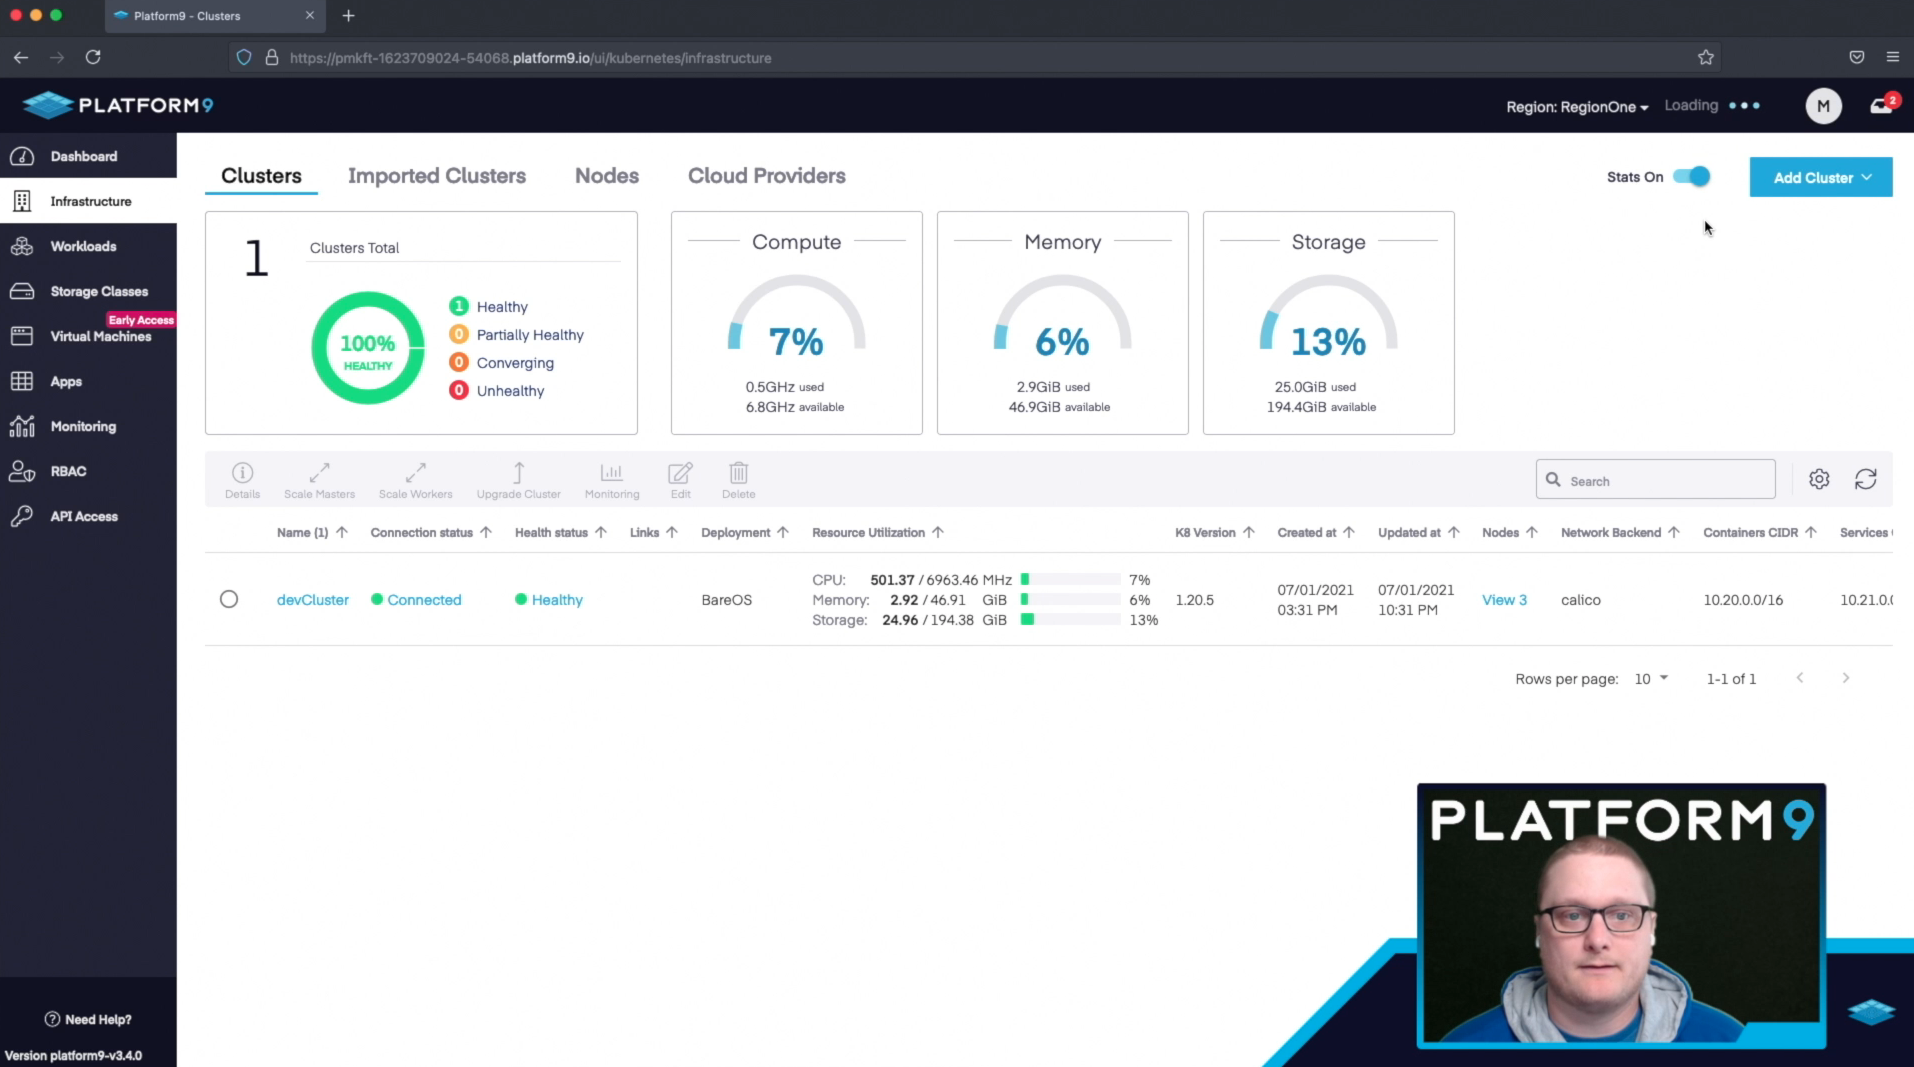The image size is (1914, 1067).
Task: Sort by Name column arrow
Action: [342, 532]
